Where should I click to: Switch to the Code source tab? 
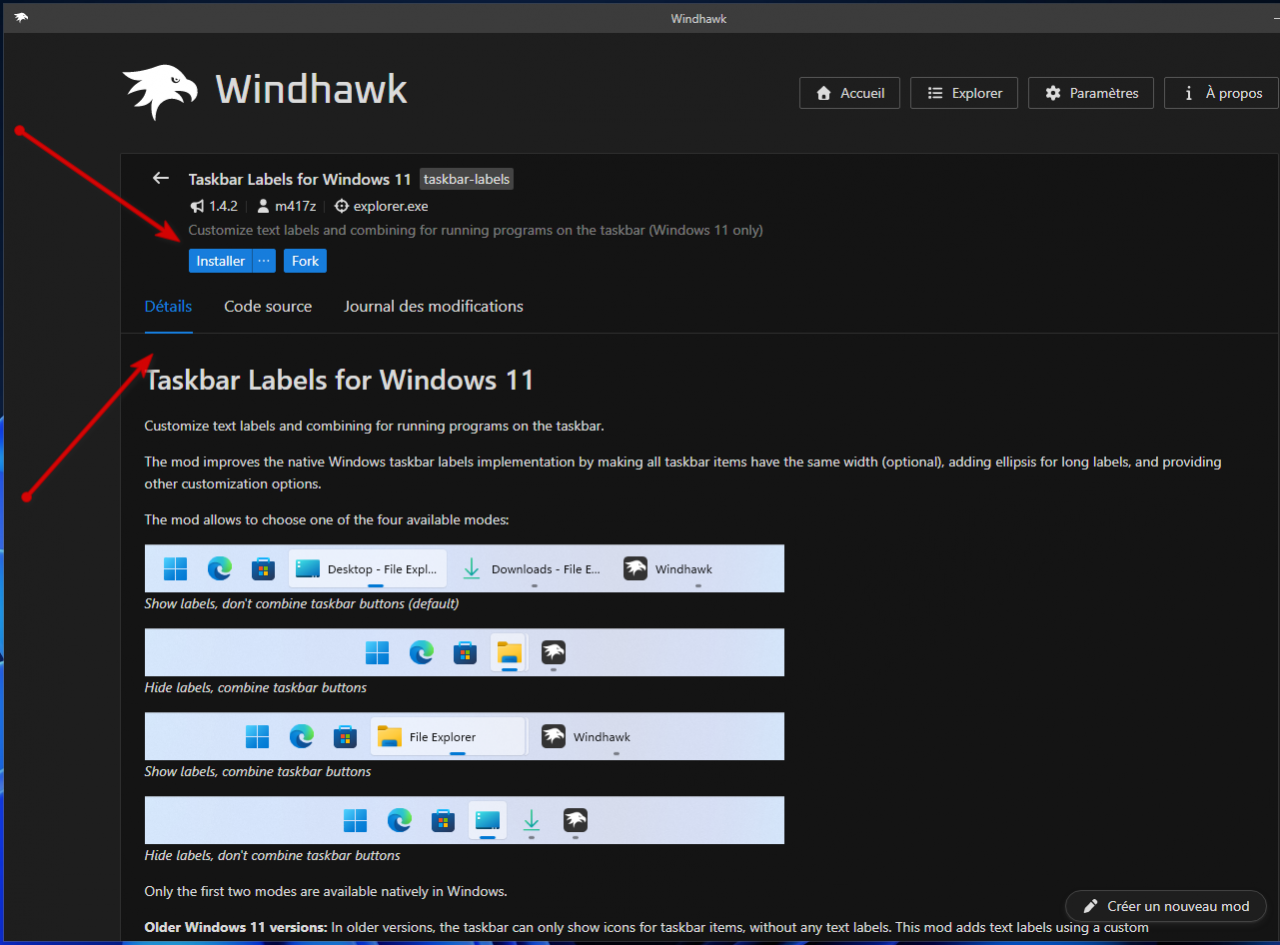click(268, 306)
